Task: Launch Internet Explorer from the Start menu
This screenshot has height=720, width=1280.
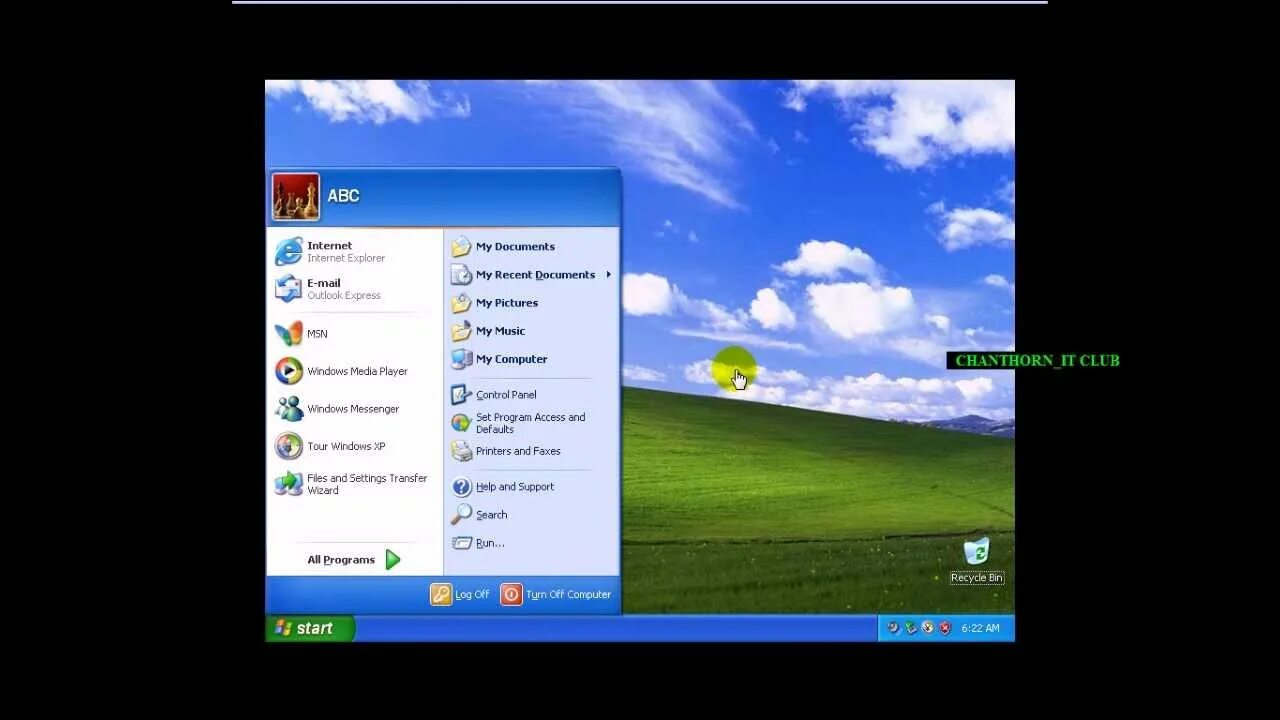Action: [331, 250]
